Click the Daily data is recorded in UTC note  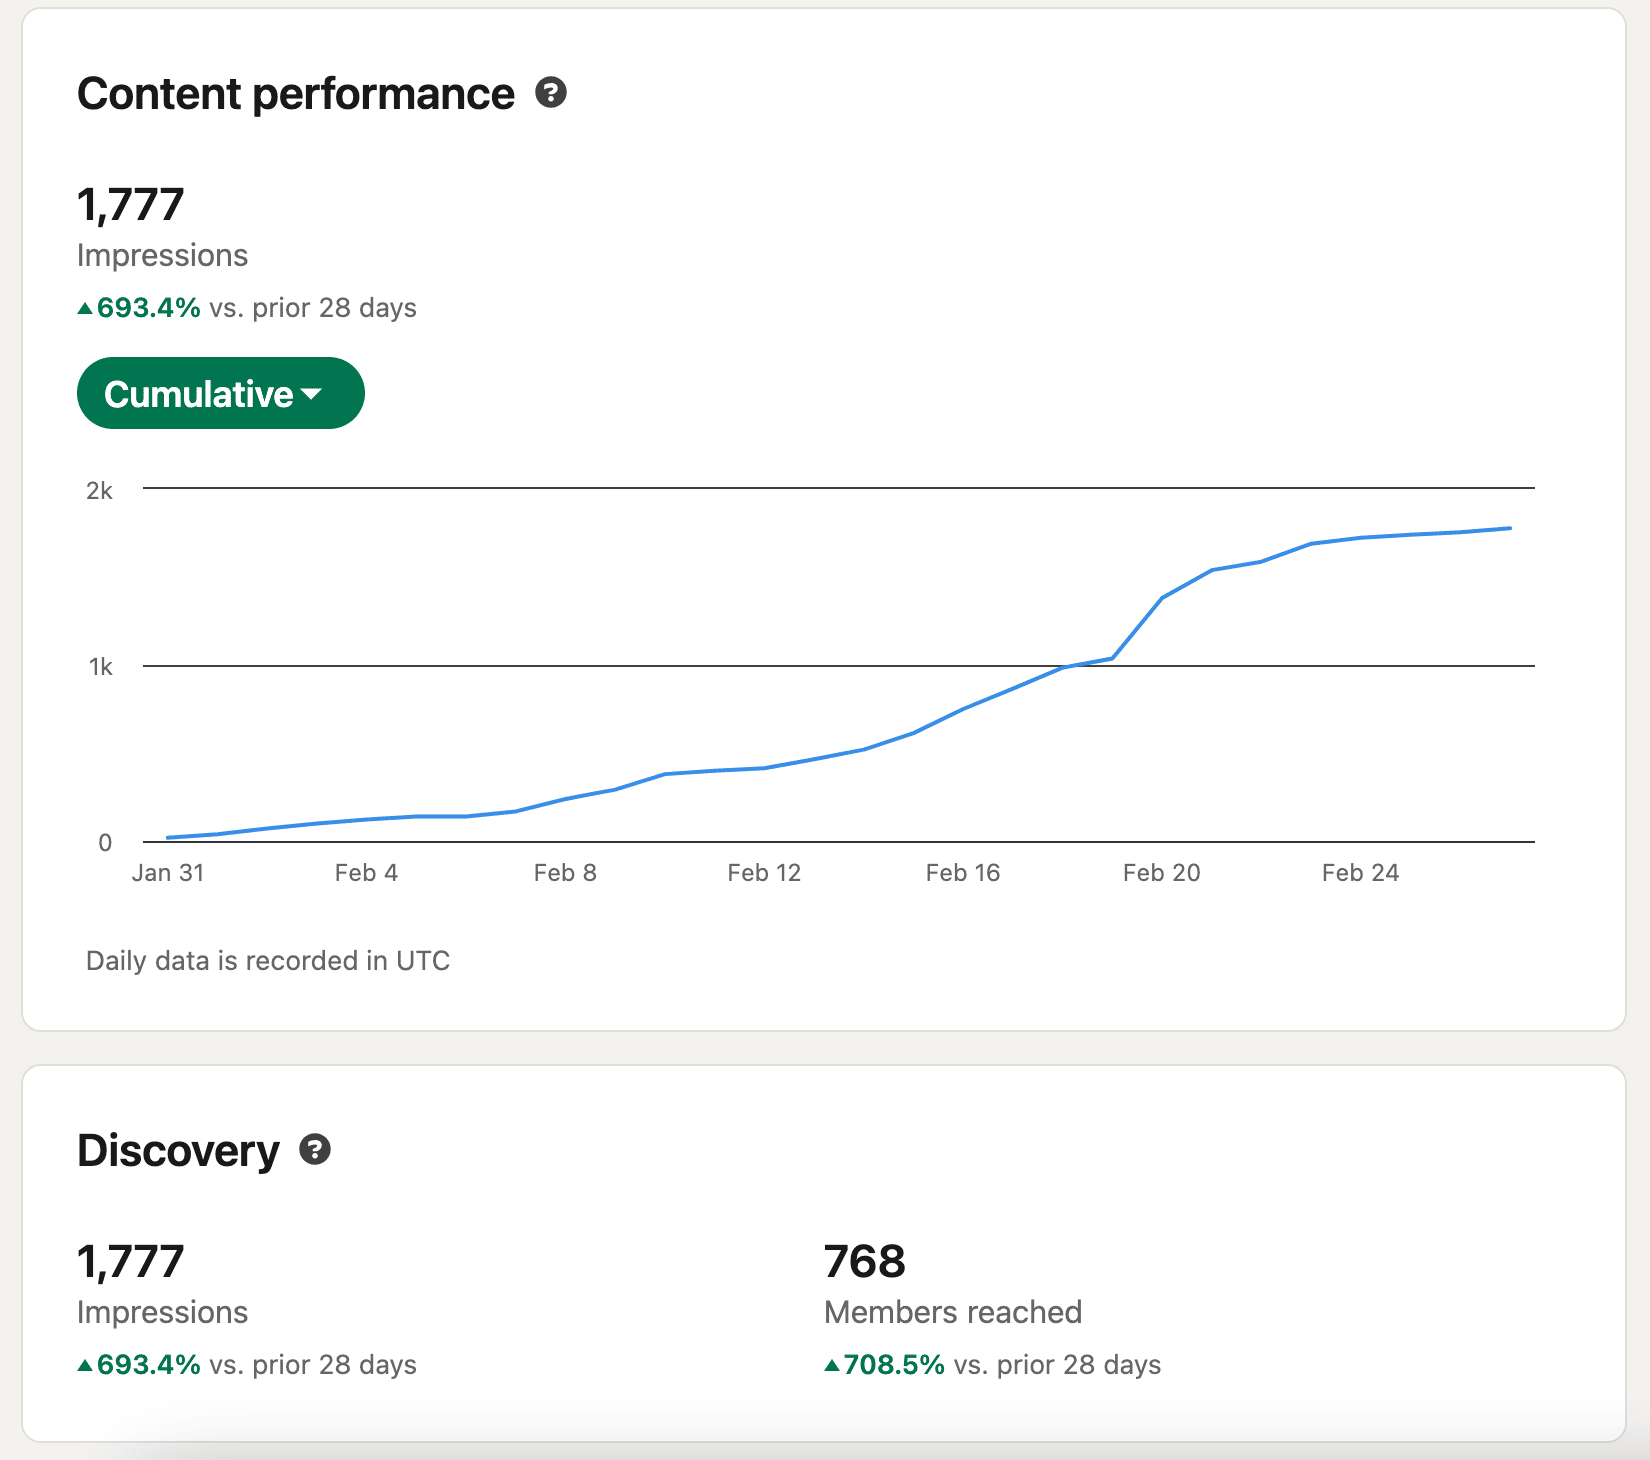click(x=268, y=961)
